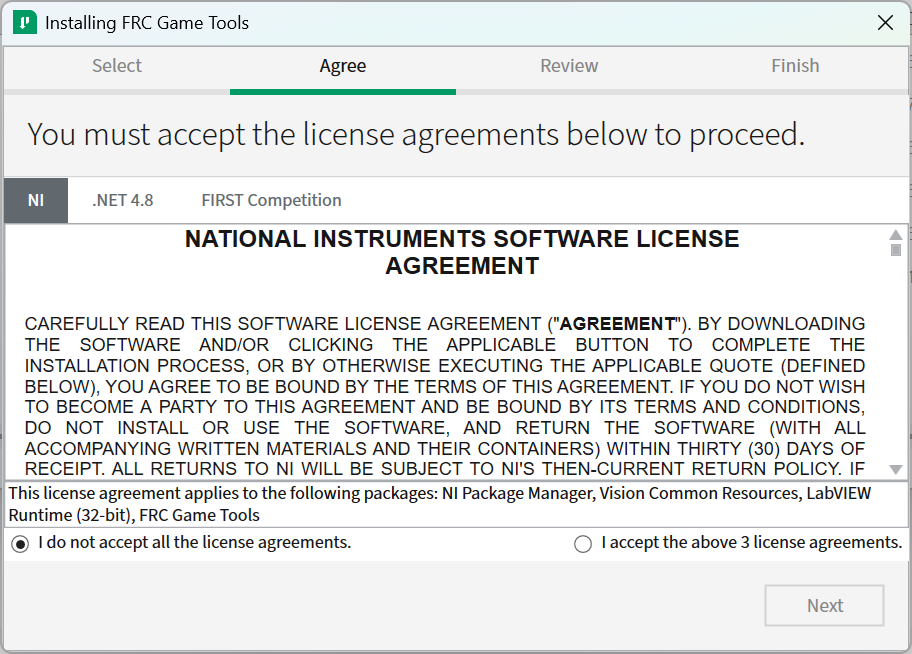Click the Finish step label

(794, 66)
